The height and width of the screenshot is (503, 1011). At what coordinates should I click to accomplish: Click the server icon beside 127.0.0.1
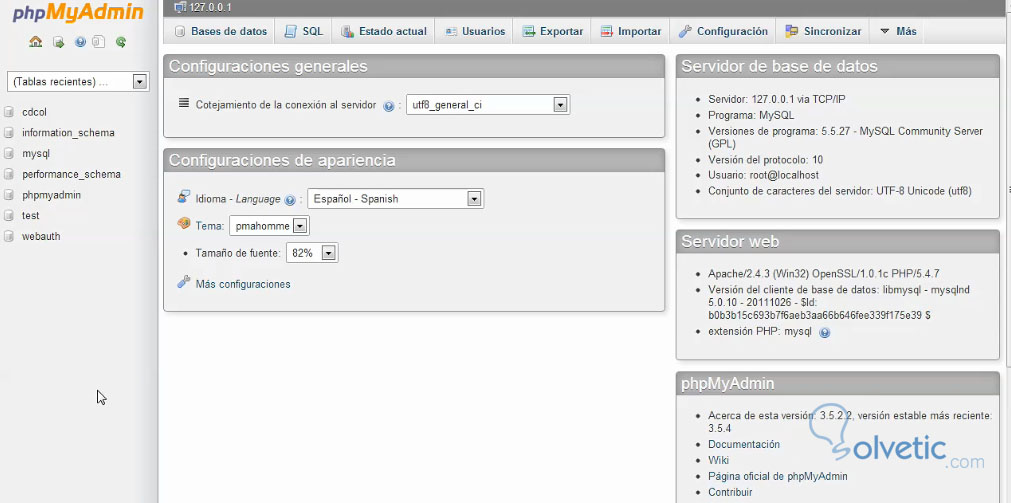180,8
